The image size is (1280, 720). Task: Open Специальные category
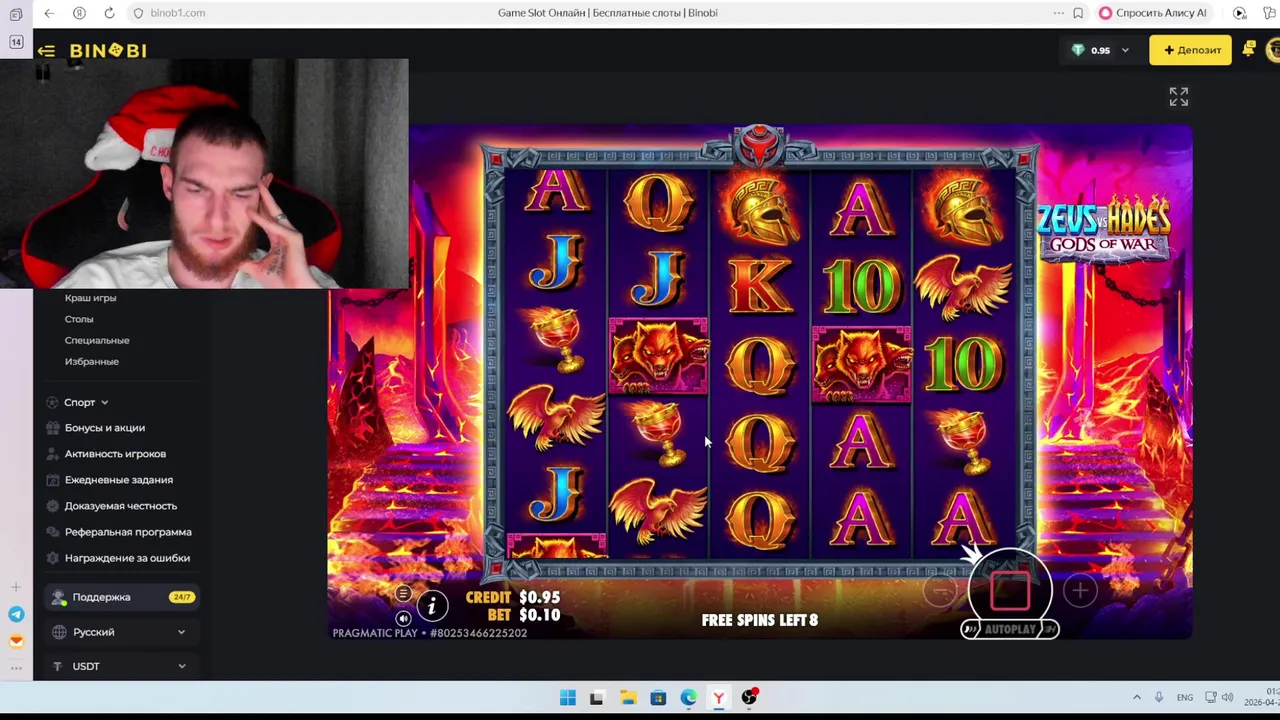97,340
